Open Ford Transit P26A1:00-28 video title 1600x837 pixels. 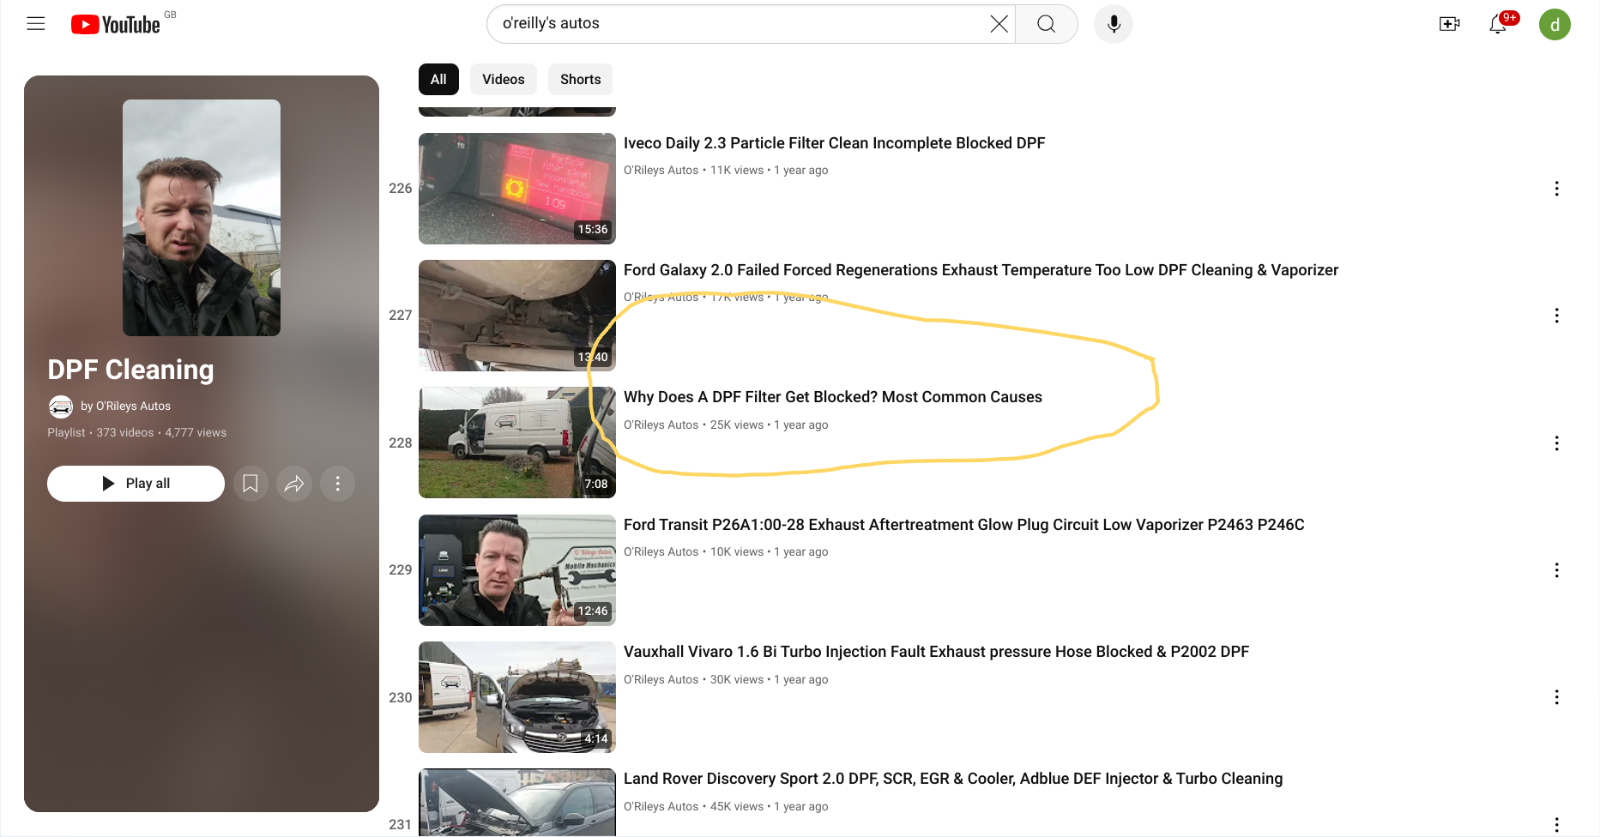pos(964,524)
